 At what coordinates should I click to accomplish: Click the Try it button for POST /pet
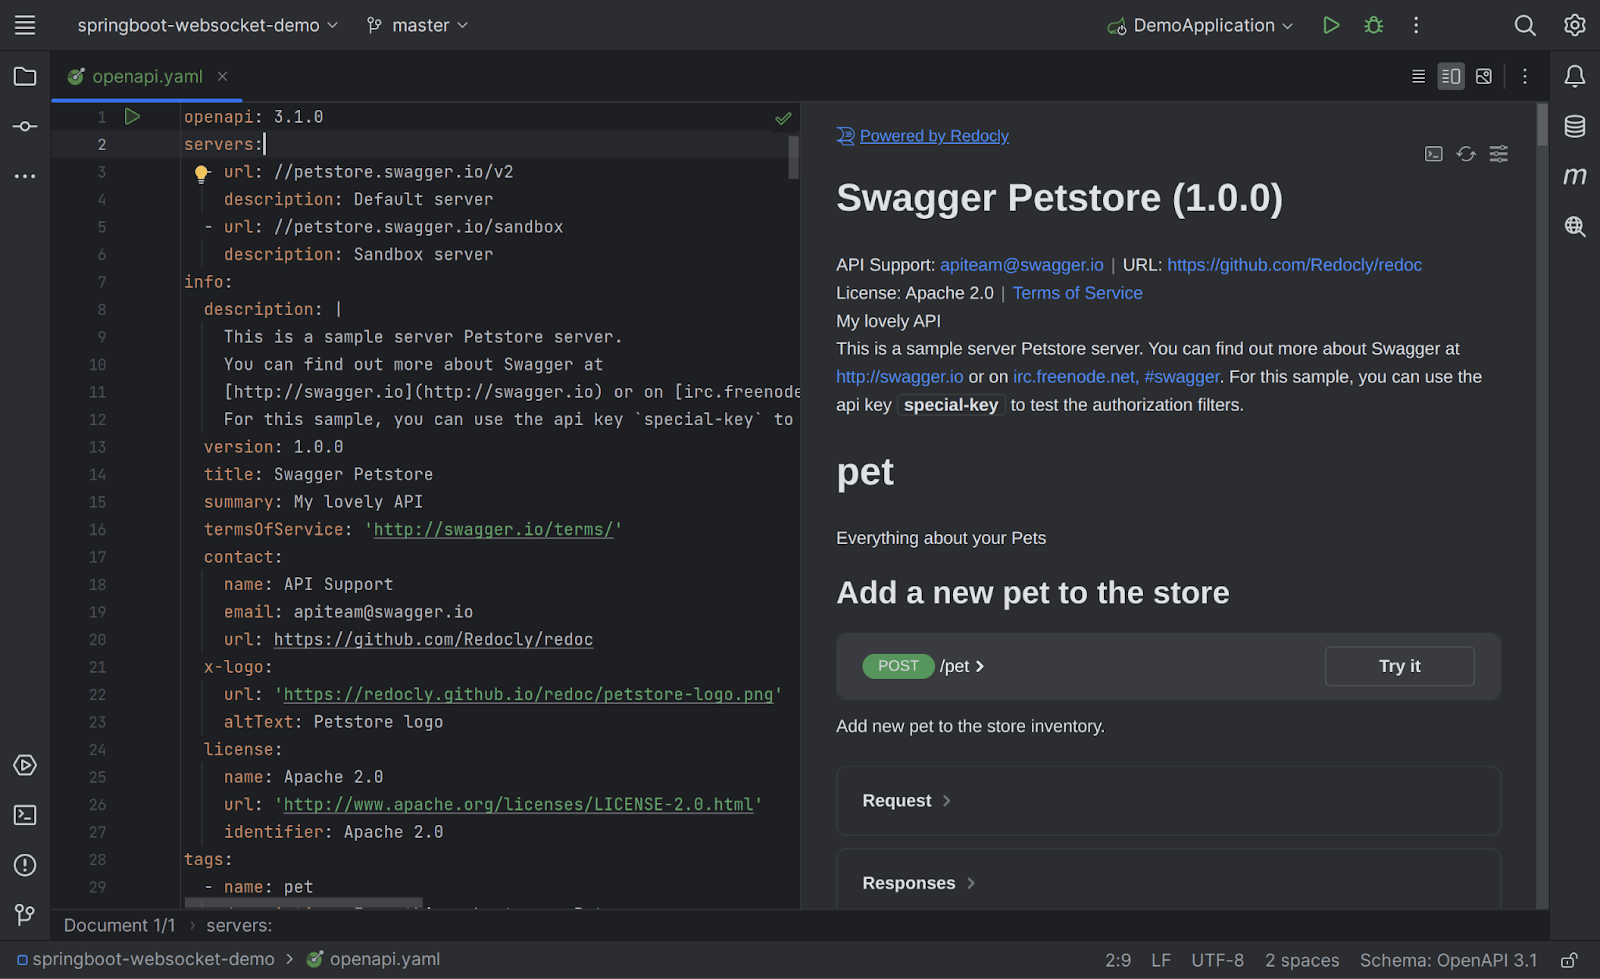pyautogui.click(x=1399, y=666)
